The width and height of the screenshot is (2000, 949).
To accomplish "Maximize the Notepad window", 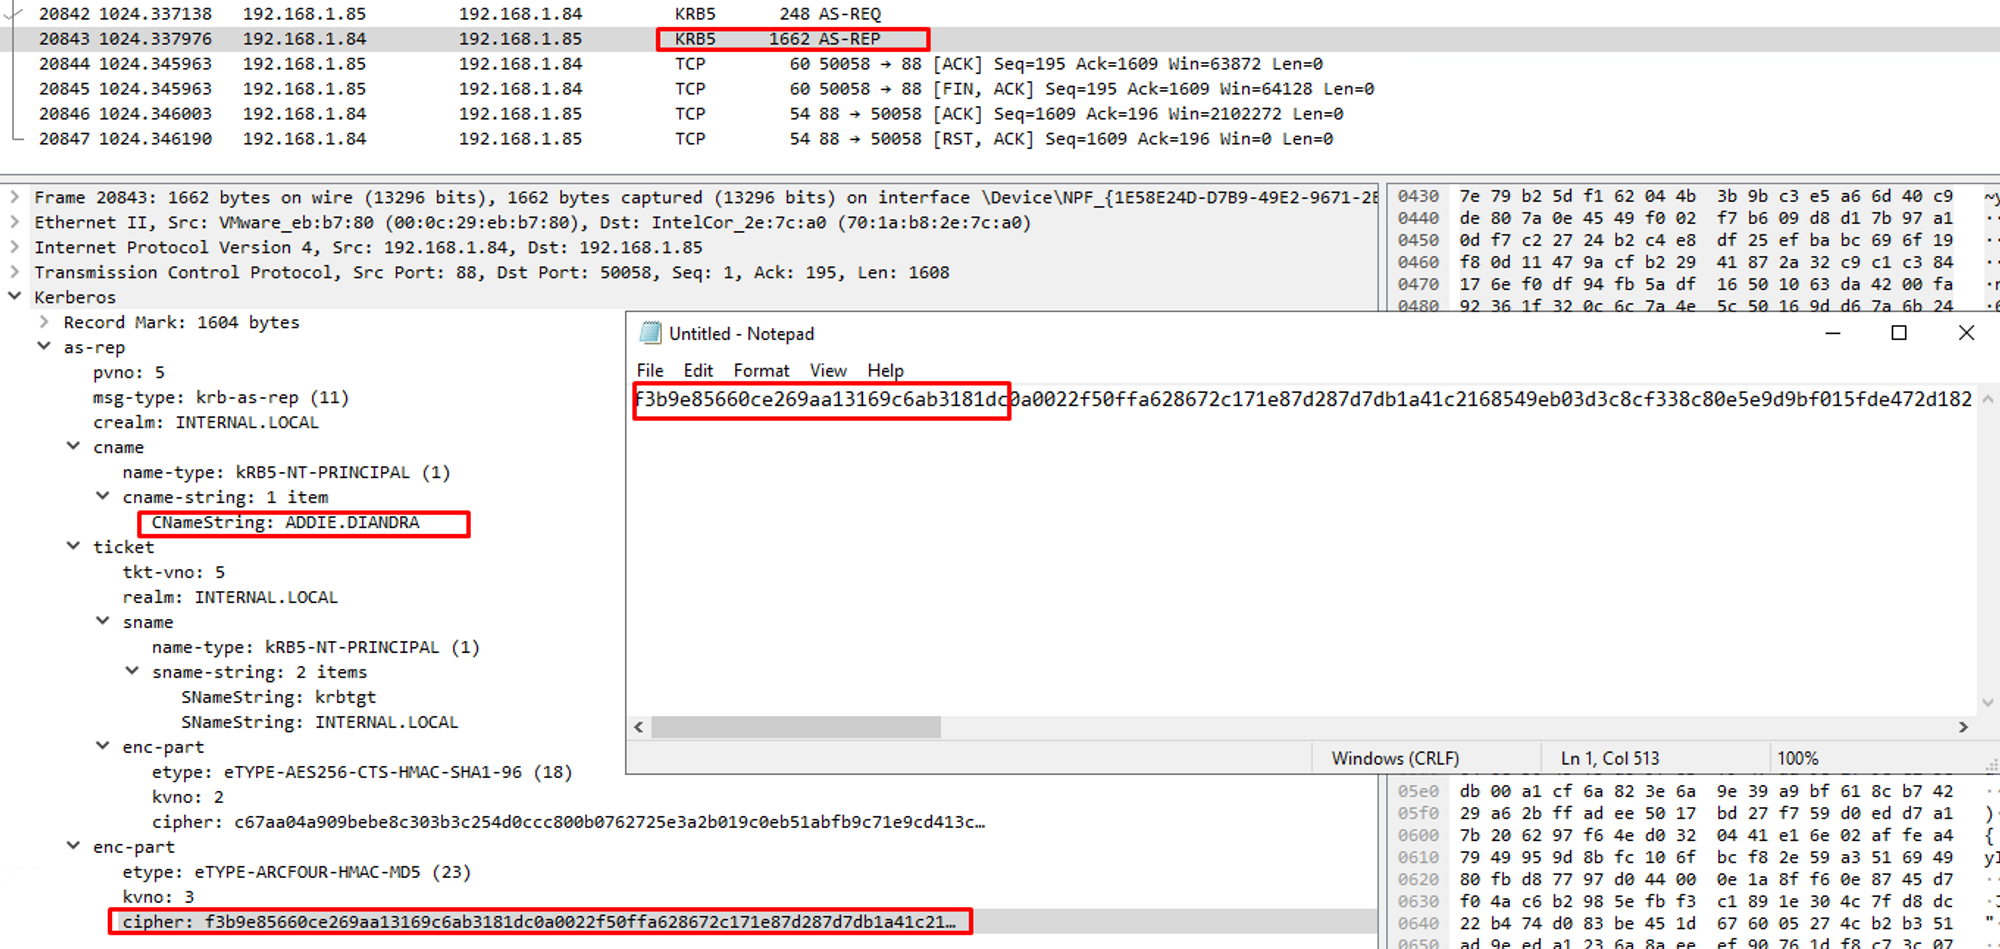I will (1898, 333).
